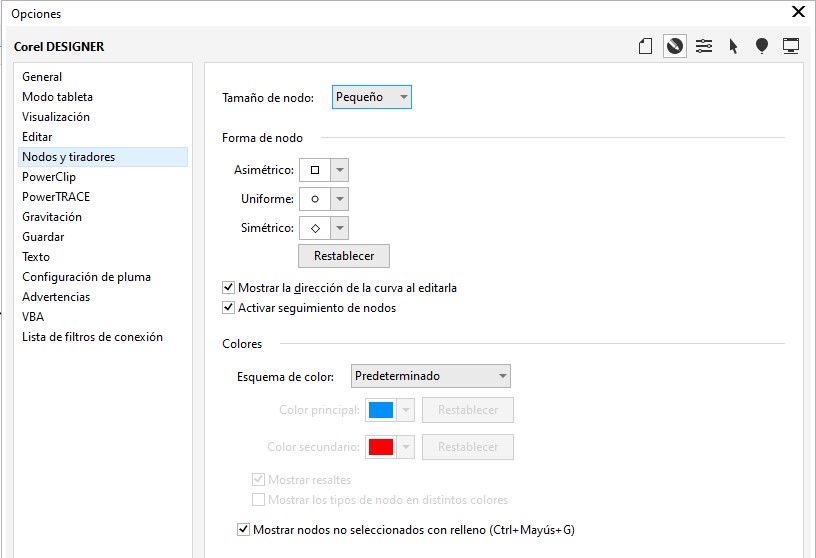Click Restablecer next to Color principal
Screen dimensions: 816x558
tap(468, 410)
